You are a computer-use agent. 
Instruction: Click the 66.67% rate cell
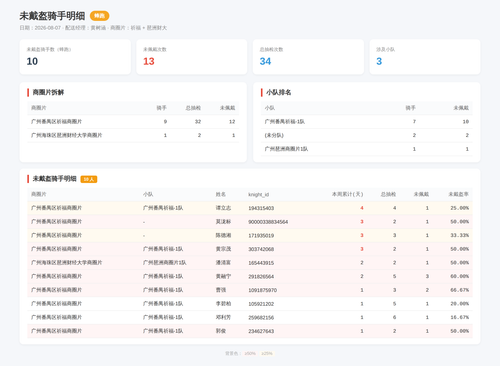pos(460,290)
